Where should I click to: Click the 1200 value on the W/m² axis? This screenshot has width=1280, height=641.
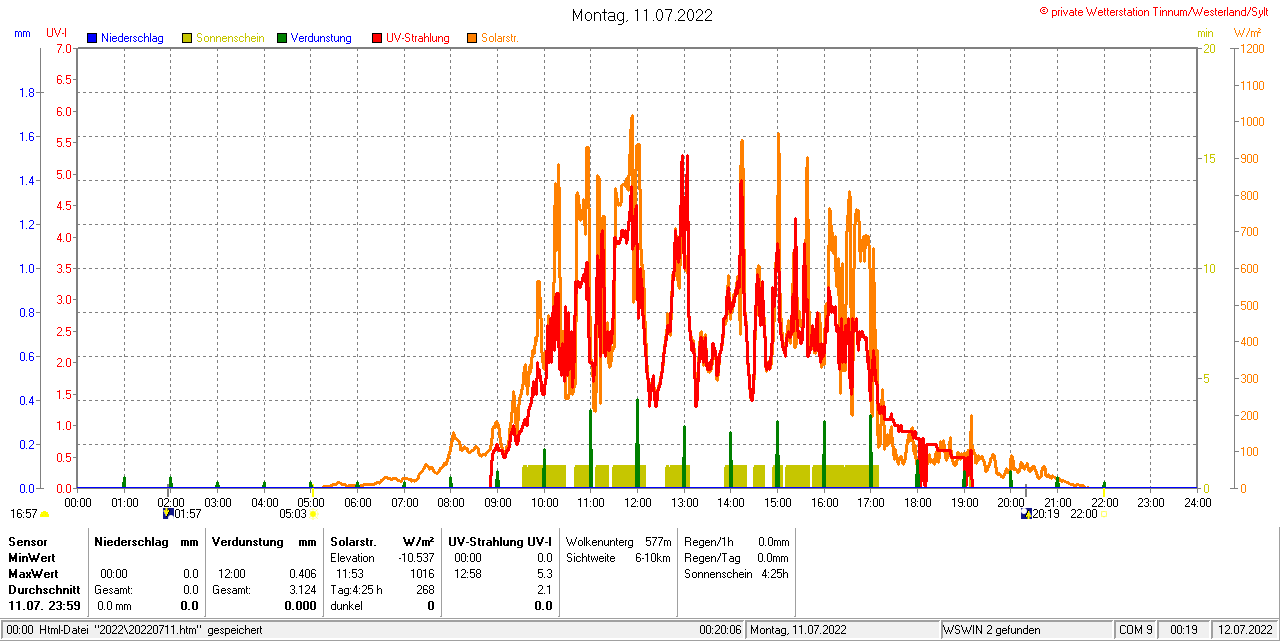[x=1251, y=48]
